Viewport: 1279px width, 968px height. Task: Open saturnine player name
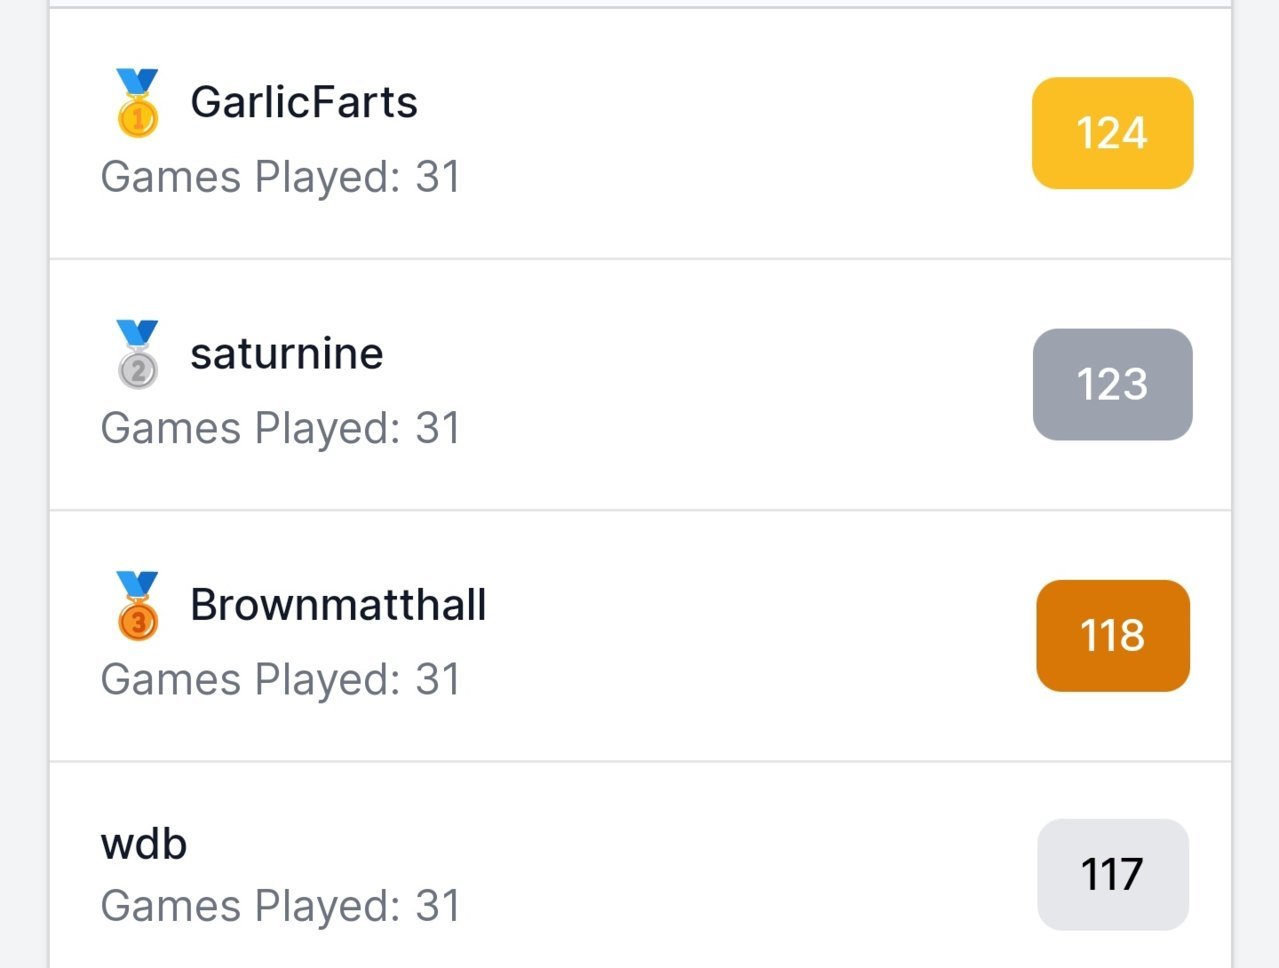[x=287, y=354]
